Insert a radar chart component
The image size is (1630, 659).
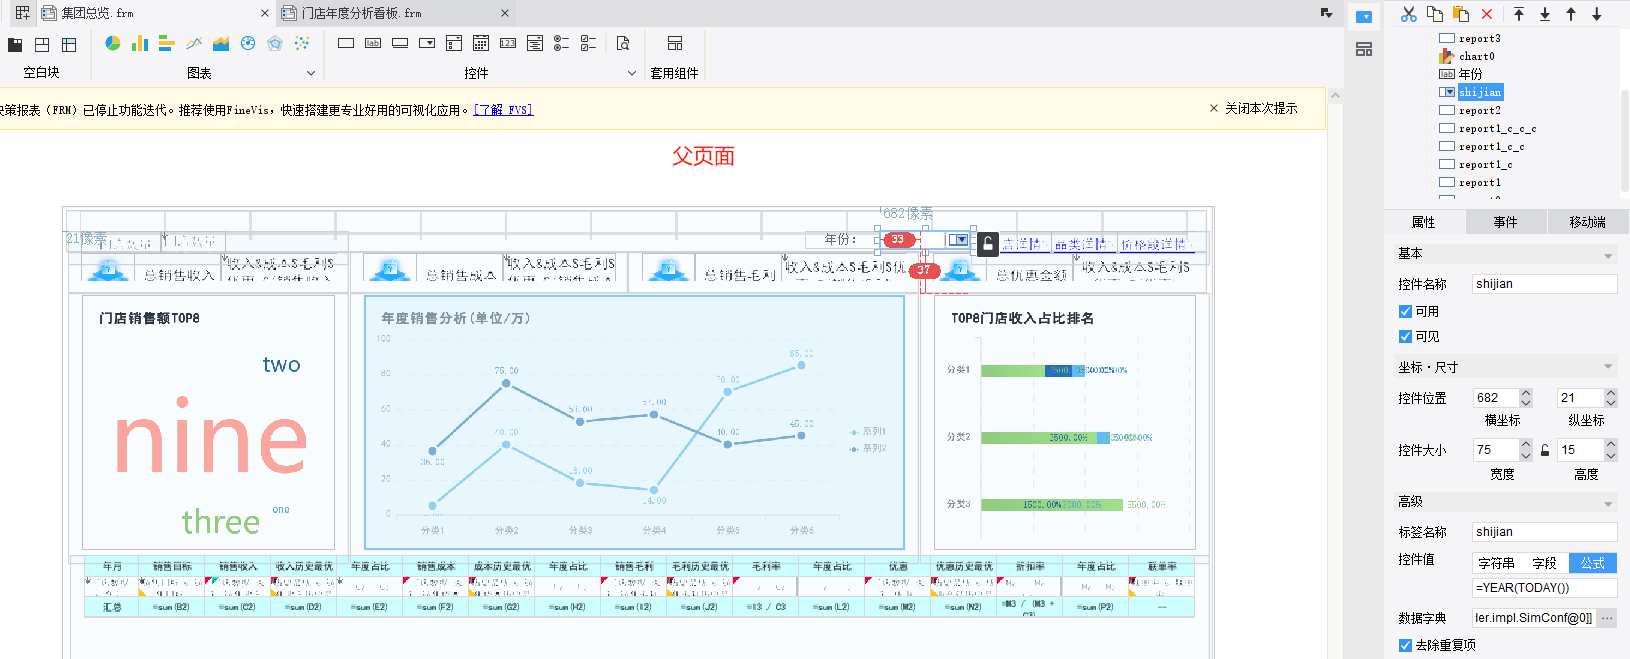(275, 43)
